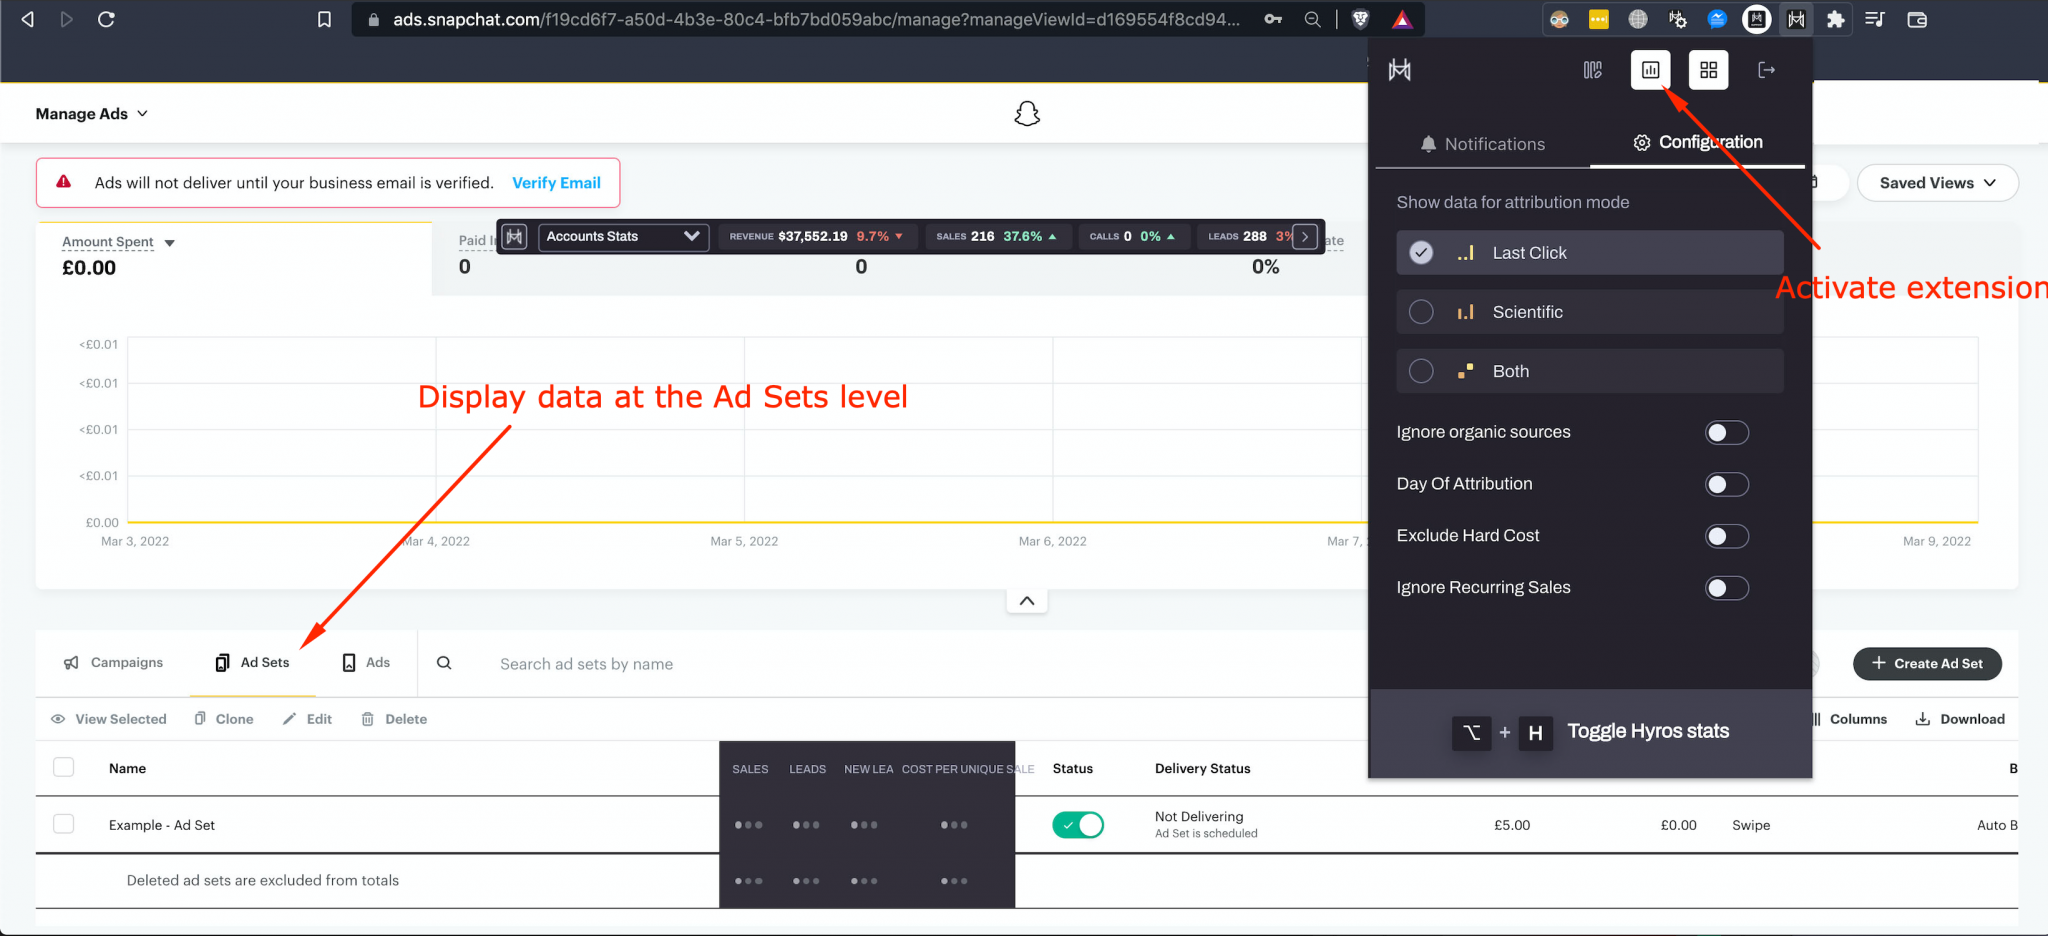This screenshot has height=936, width=2048.
Task: Enable Ignore organic sources
Action: click(x=1726, y=432)
